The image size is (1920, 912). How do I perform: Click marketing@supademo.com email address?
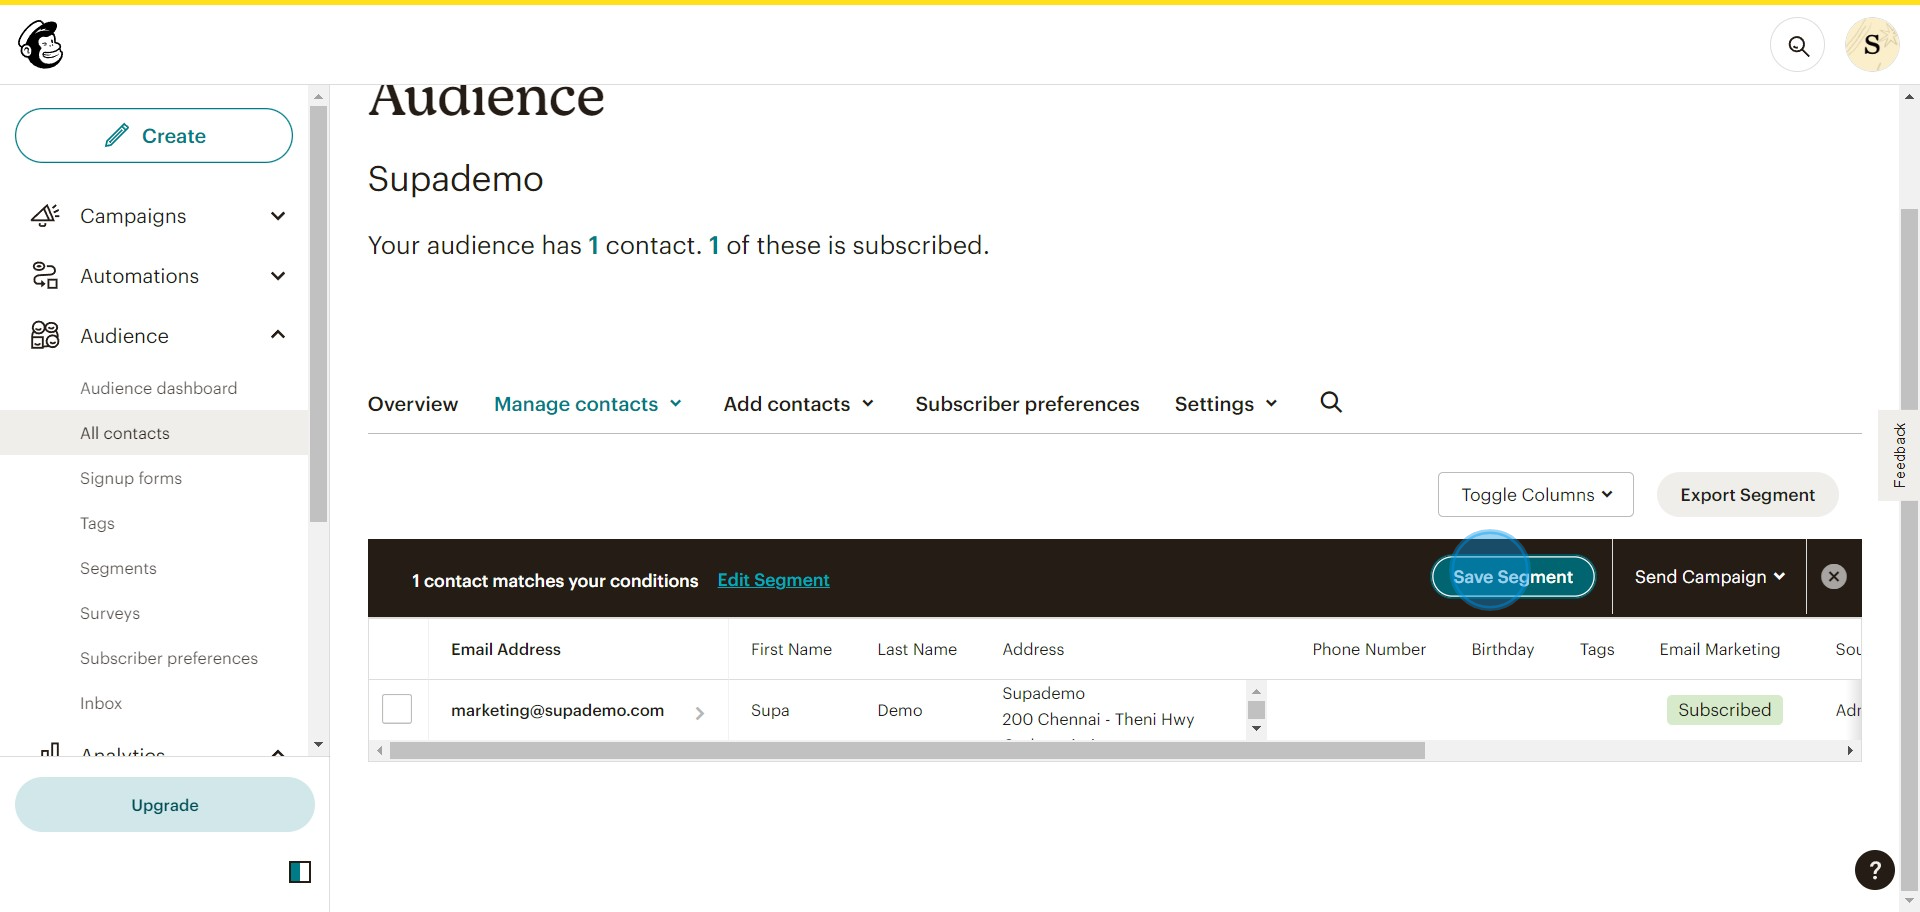(557, 710)
